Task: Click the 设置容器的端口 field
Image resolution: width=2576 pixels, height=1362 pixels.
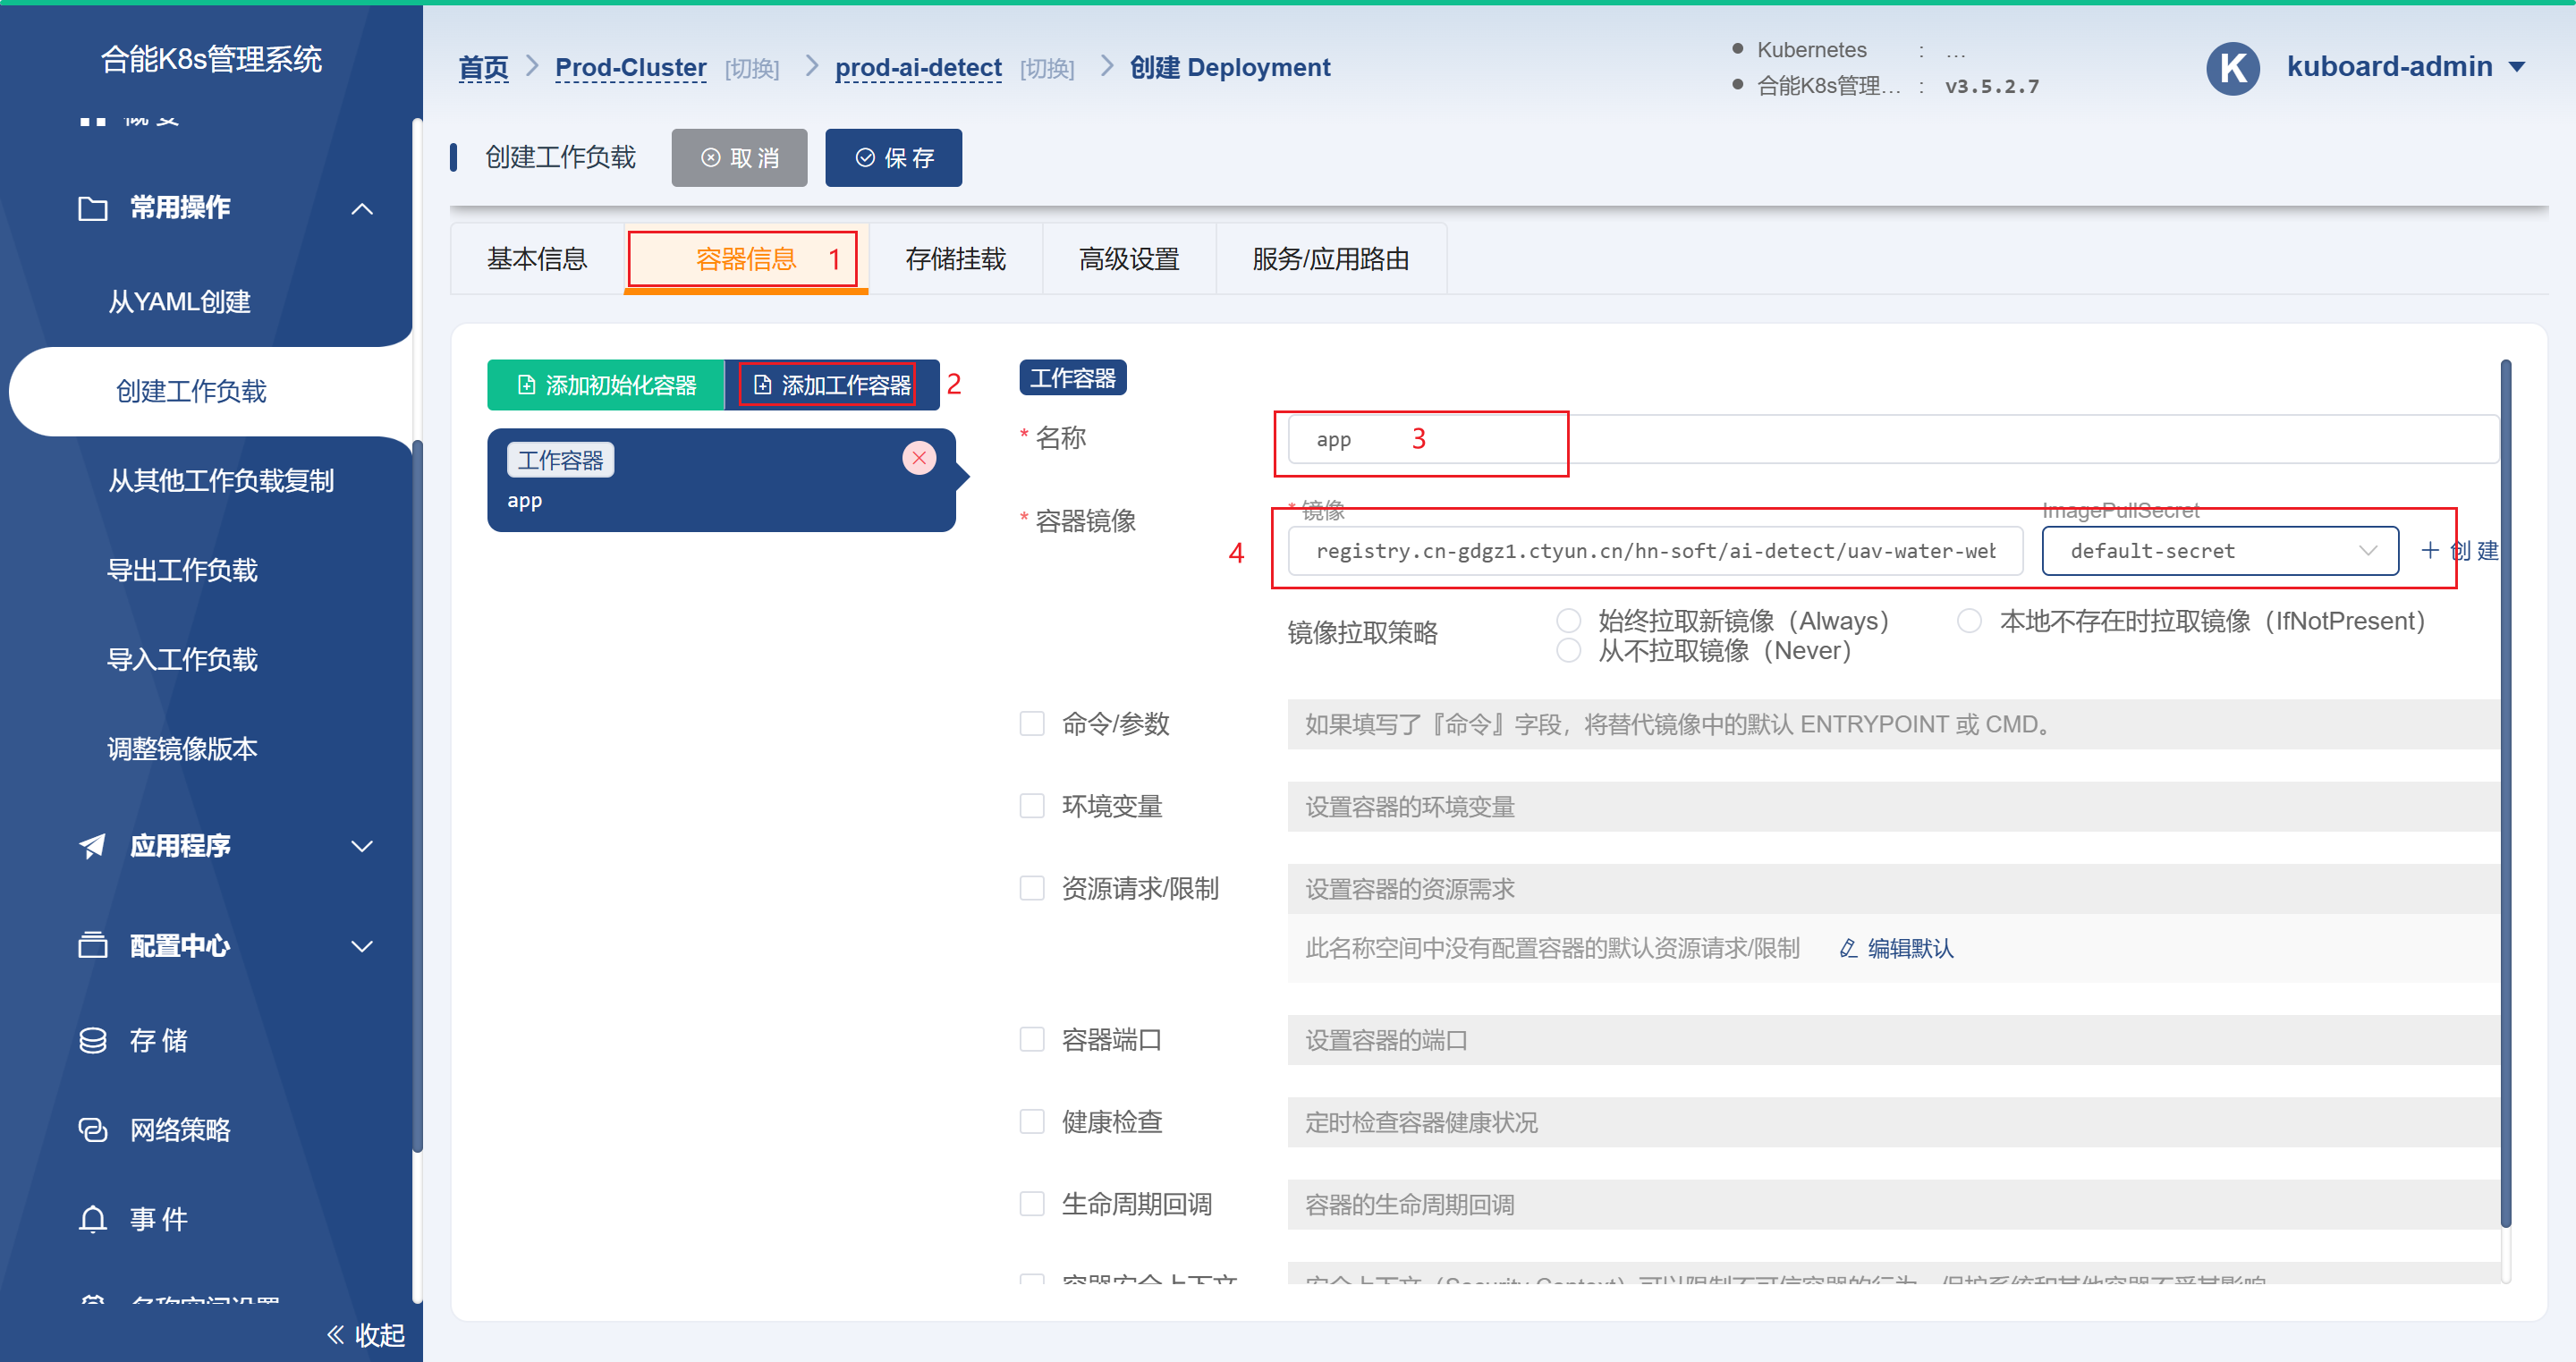Action: (1893, 1040)
